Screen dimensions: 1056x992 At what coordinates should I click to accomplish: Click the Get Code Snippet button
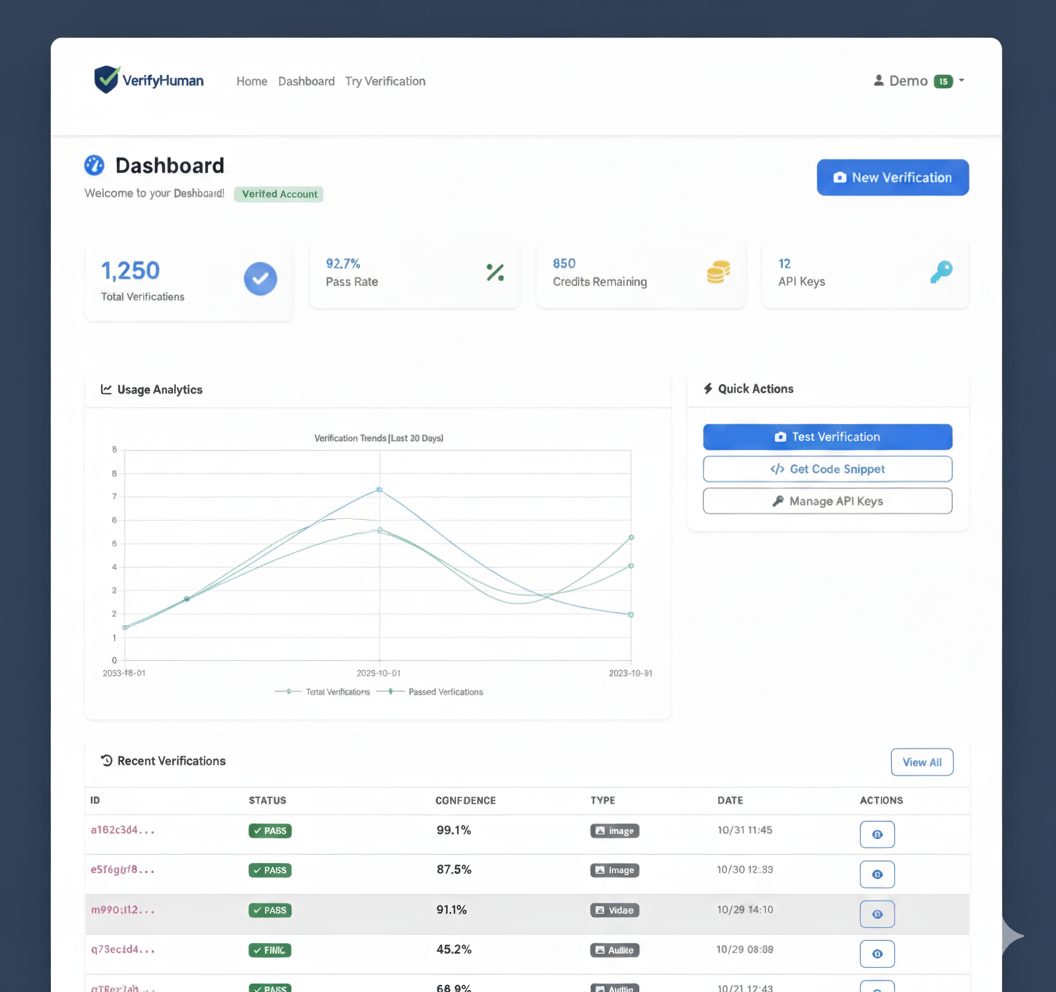(827, 468)
